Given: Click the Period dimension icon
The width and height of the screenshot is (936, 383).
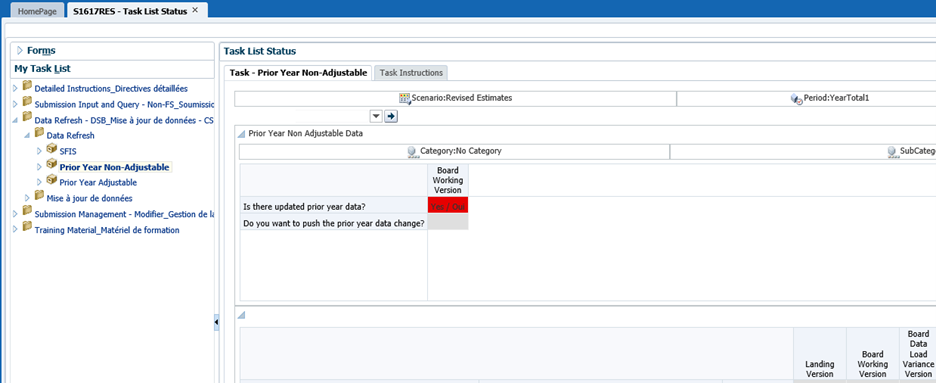Looking at the screenshot, I should click(x=797, y=98).
